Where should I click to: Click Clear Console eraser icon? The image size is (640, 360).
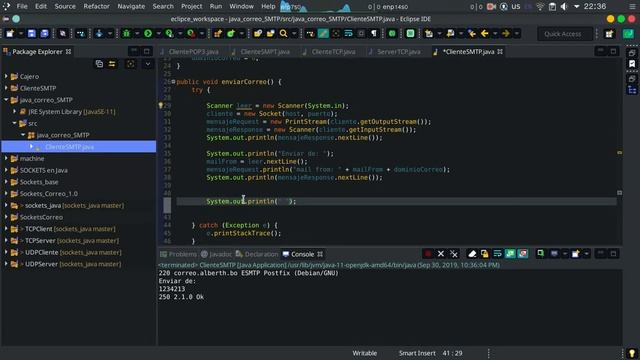[472, 254]
